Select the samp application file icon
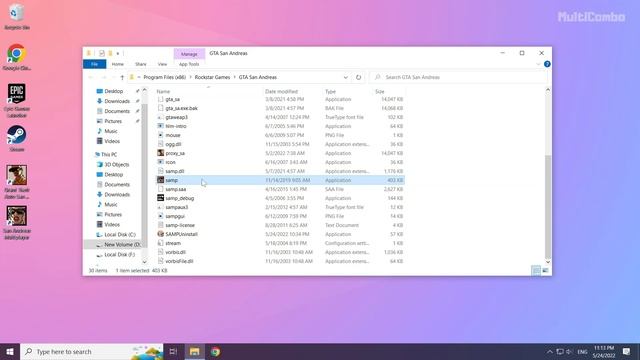The width and height of the screenshot is (640, 360). click(160, 180)
